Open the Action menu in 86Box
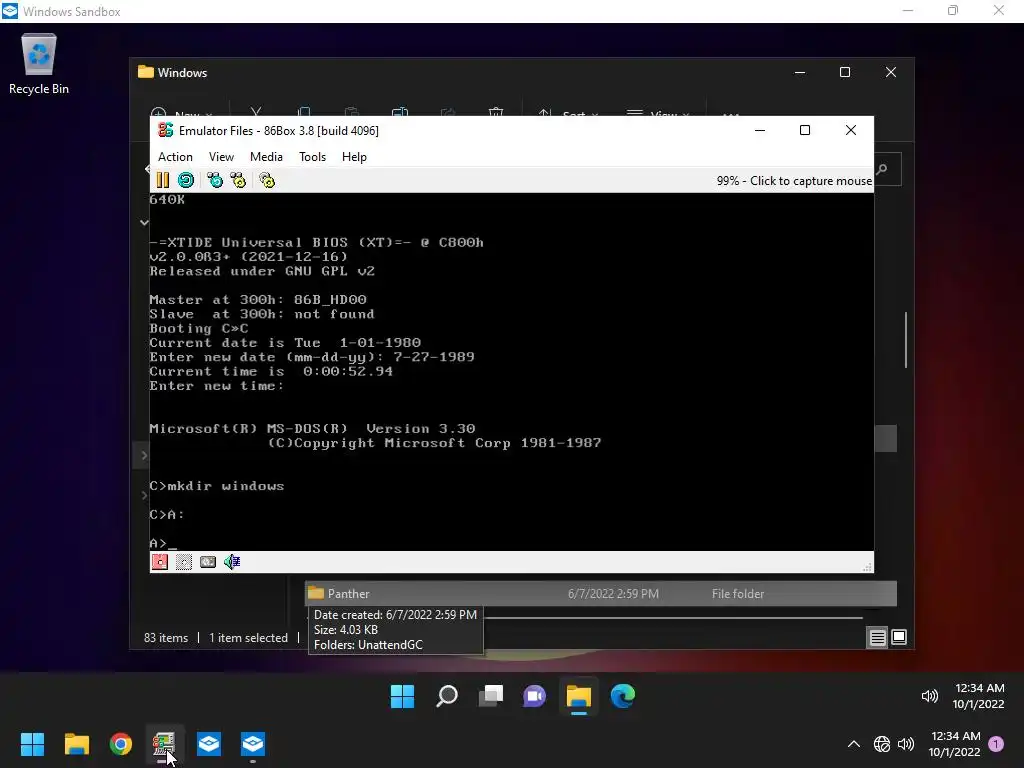Image resolution: width=1024 pixels, height=768 pixels. (x=175, y=157)
